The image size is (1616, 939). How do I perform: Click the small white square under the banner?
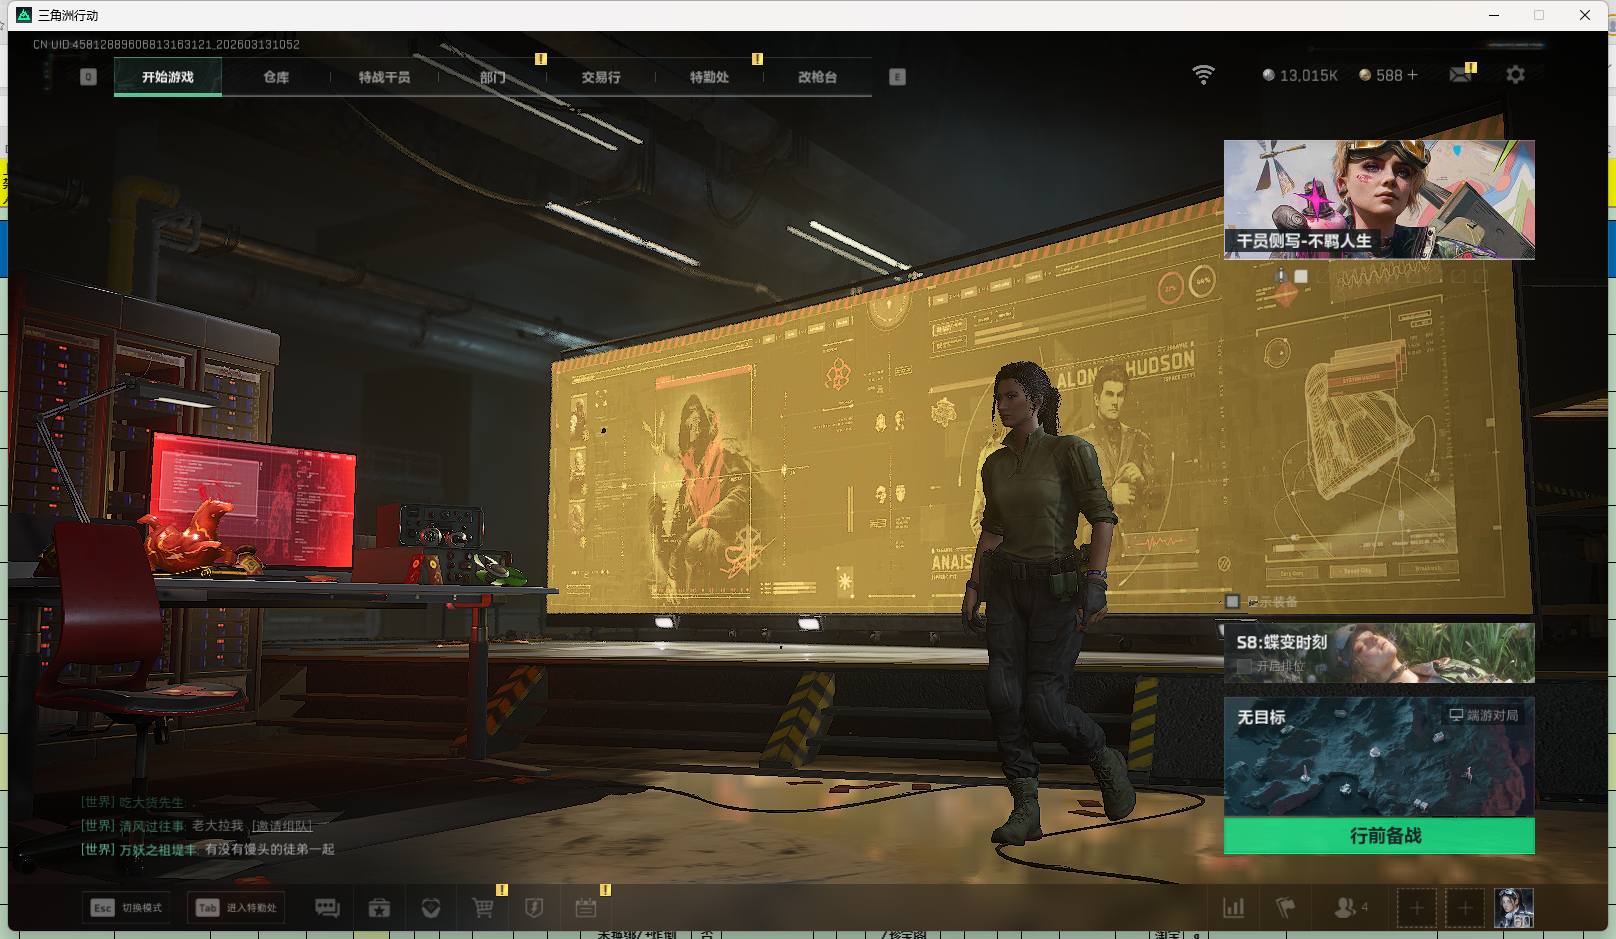(1301, 277)
